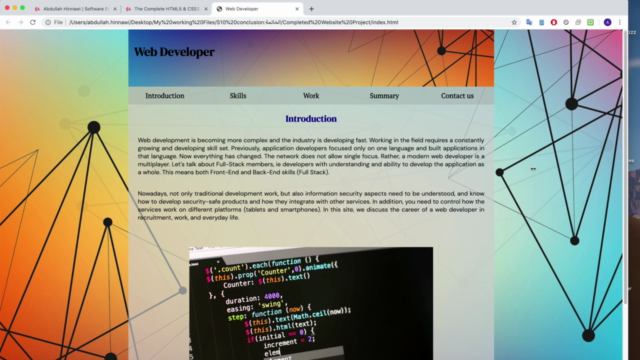Click the paragraph starting "Nowadays, not only traditional"

[x=311, y=206]
